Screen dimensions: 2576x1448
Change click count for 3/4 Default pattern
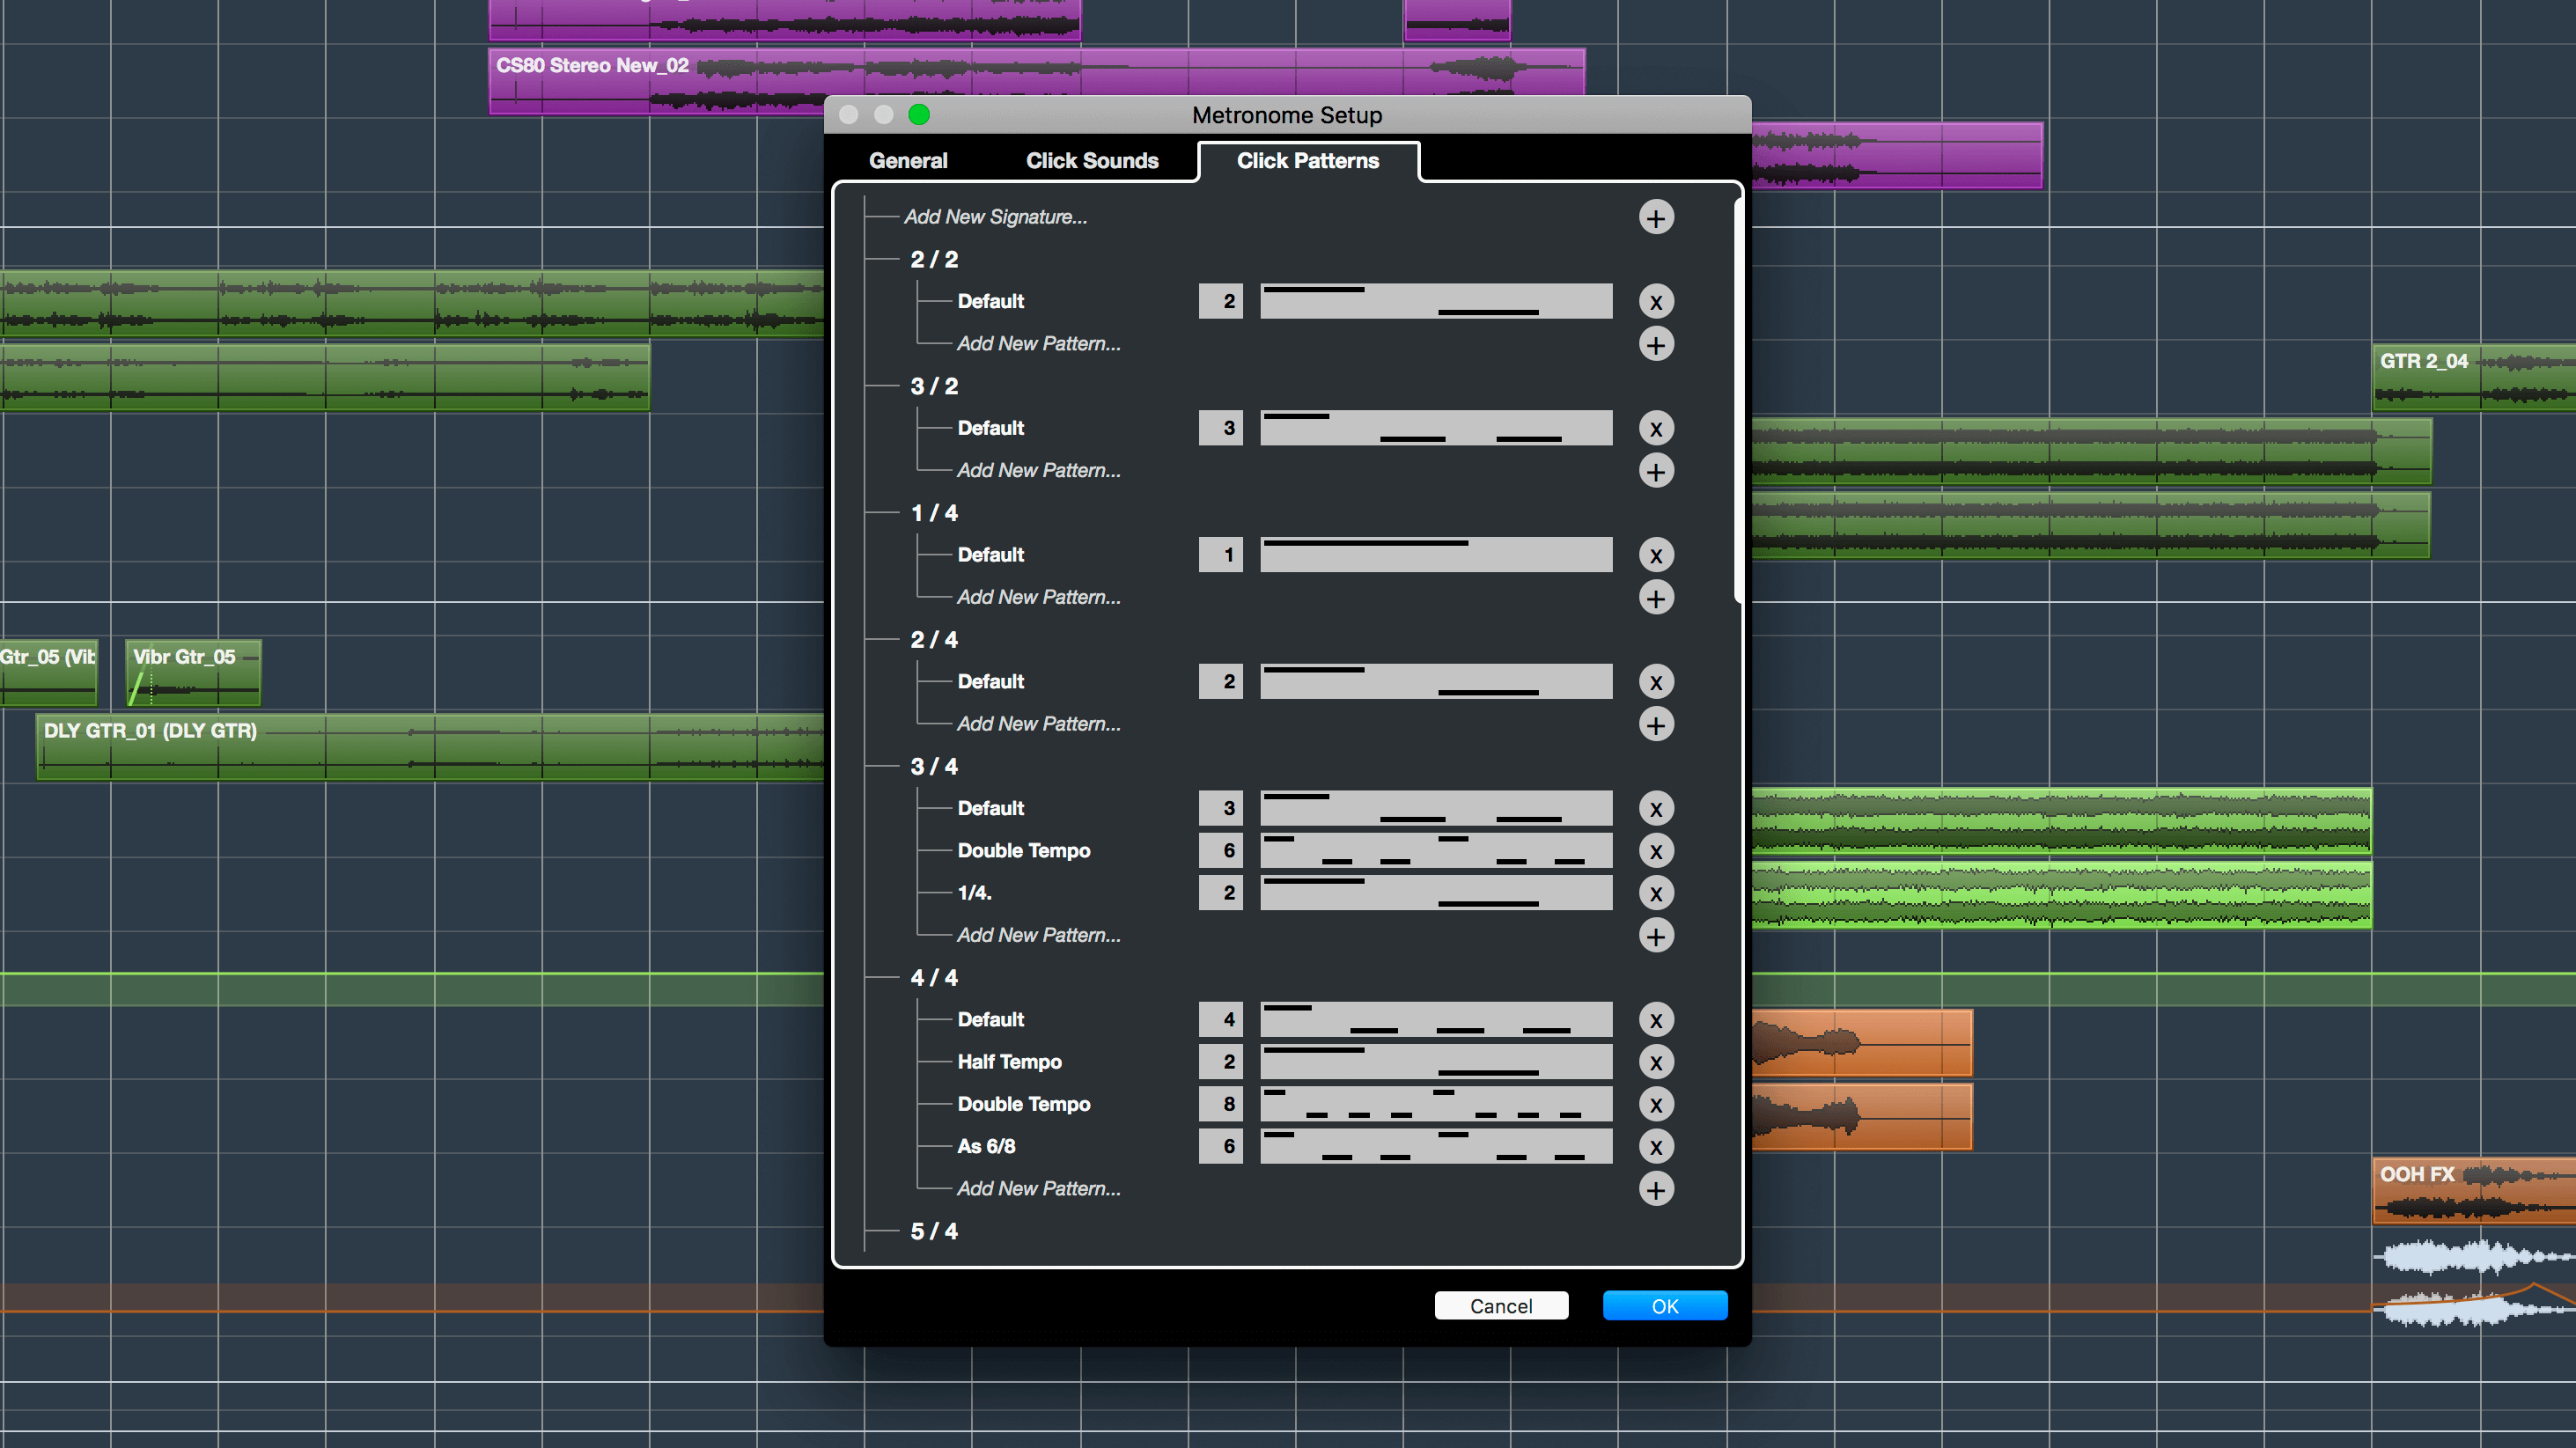coord(1221,808)
